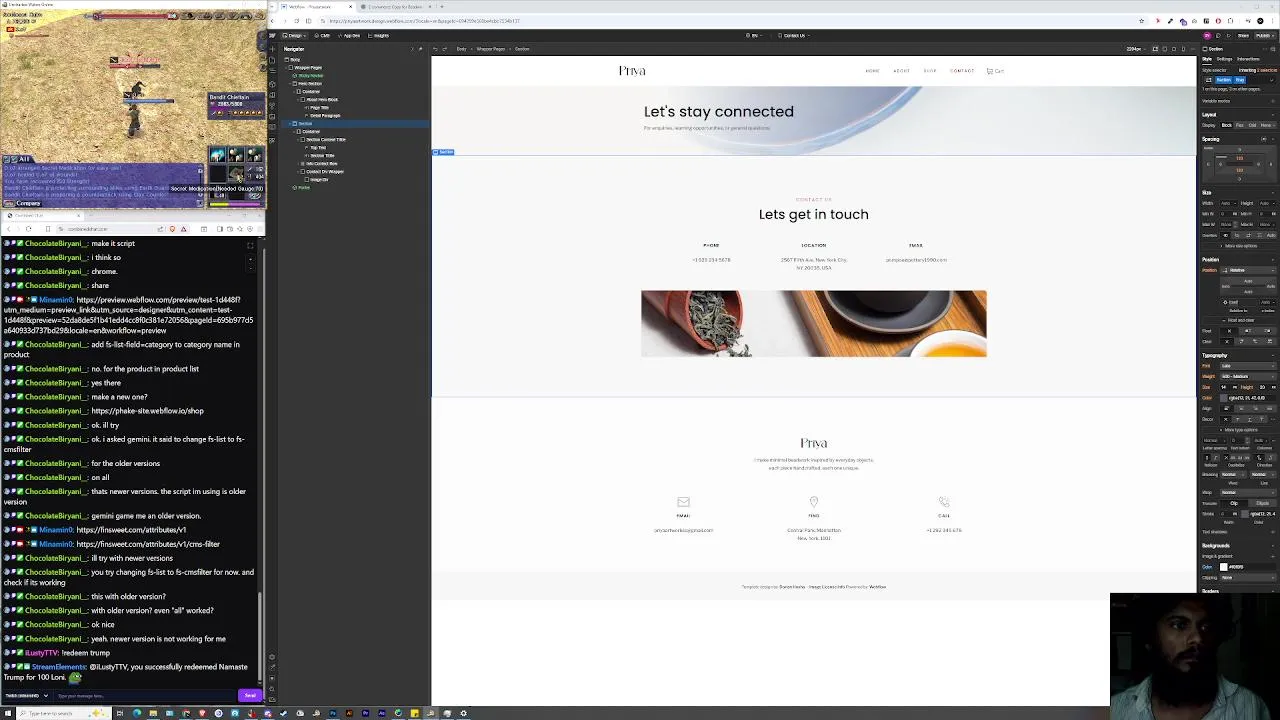This screenshot has height=720, width=1280.
Task: Click the comments icon beside the user avatar
Action: pos(1218,35)
